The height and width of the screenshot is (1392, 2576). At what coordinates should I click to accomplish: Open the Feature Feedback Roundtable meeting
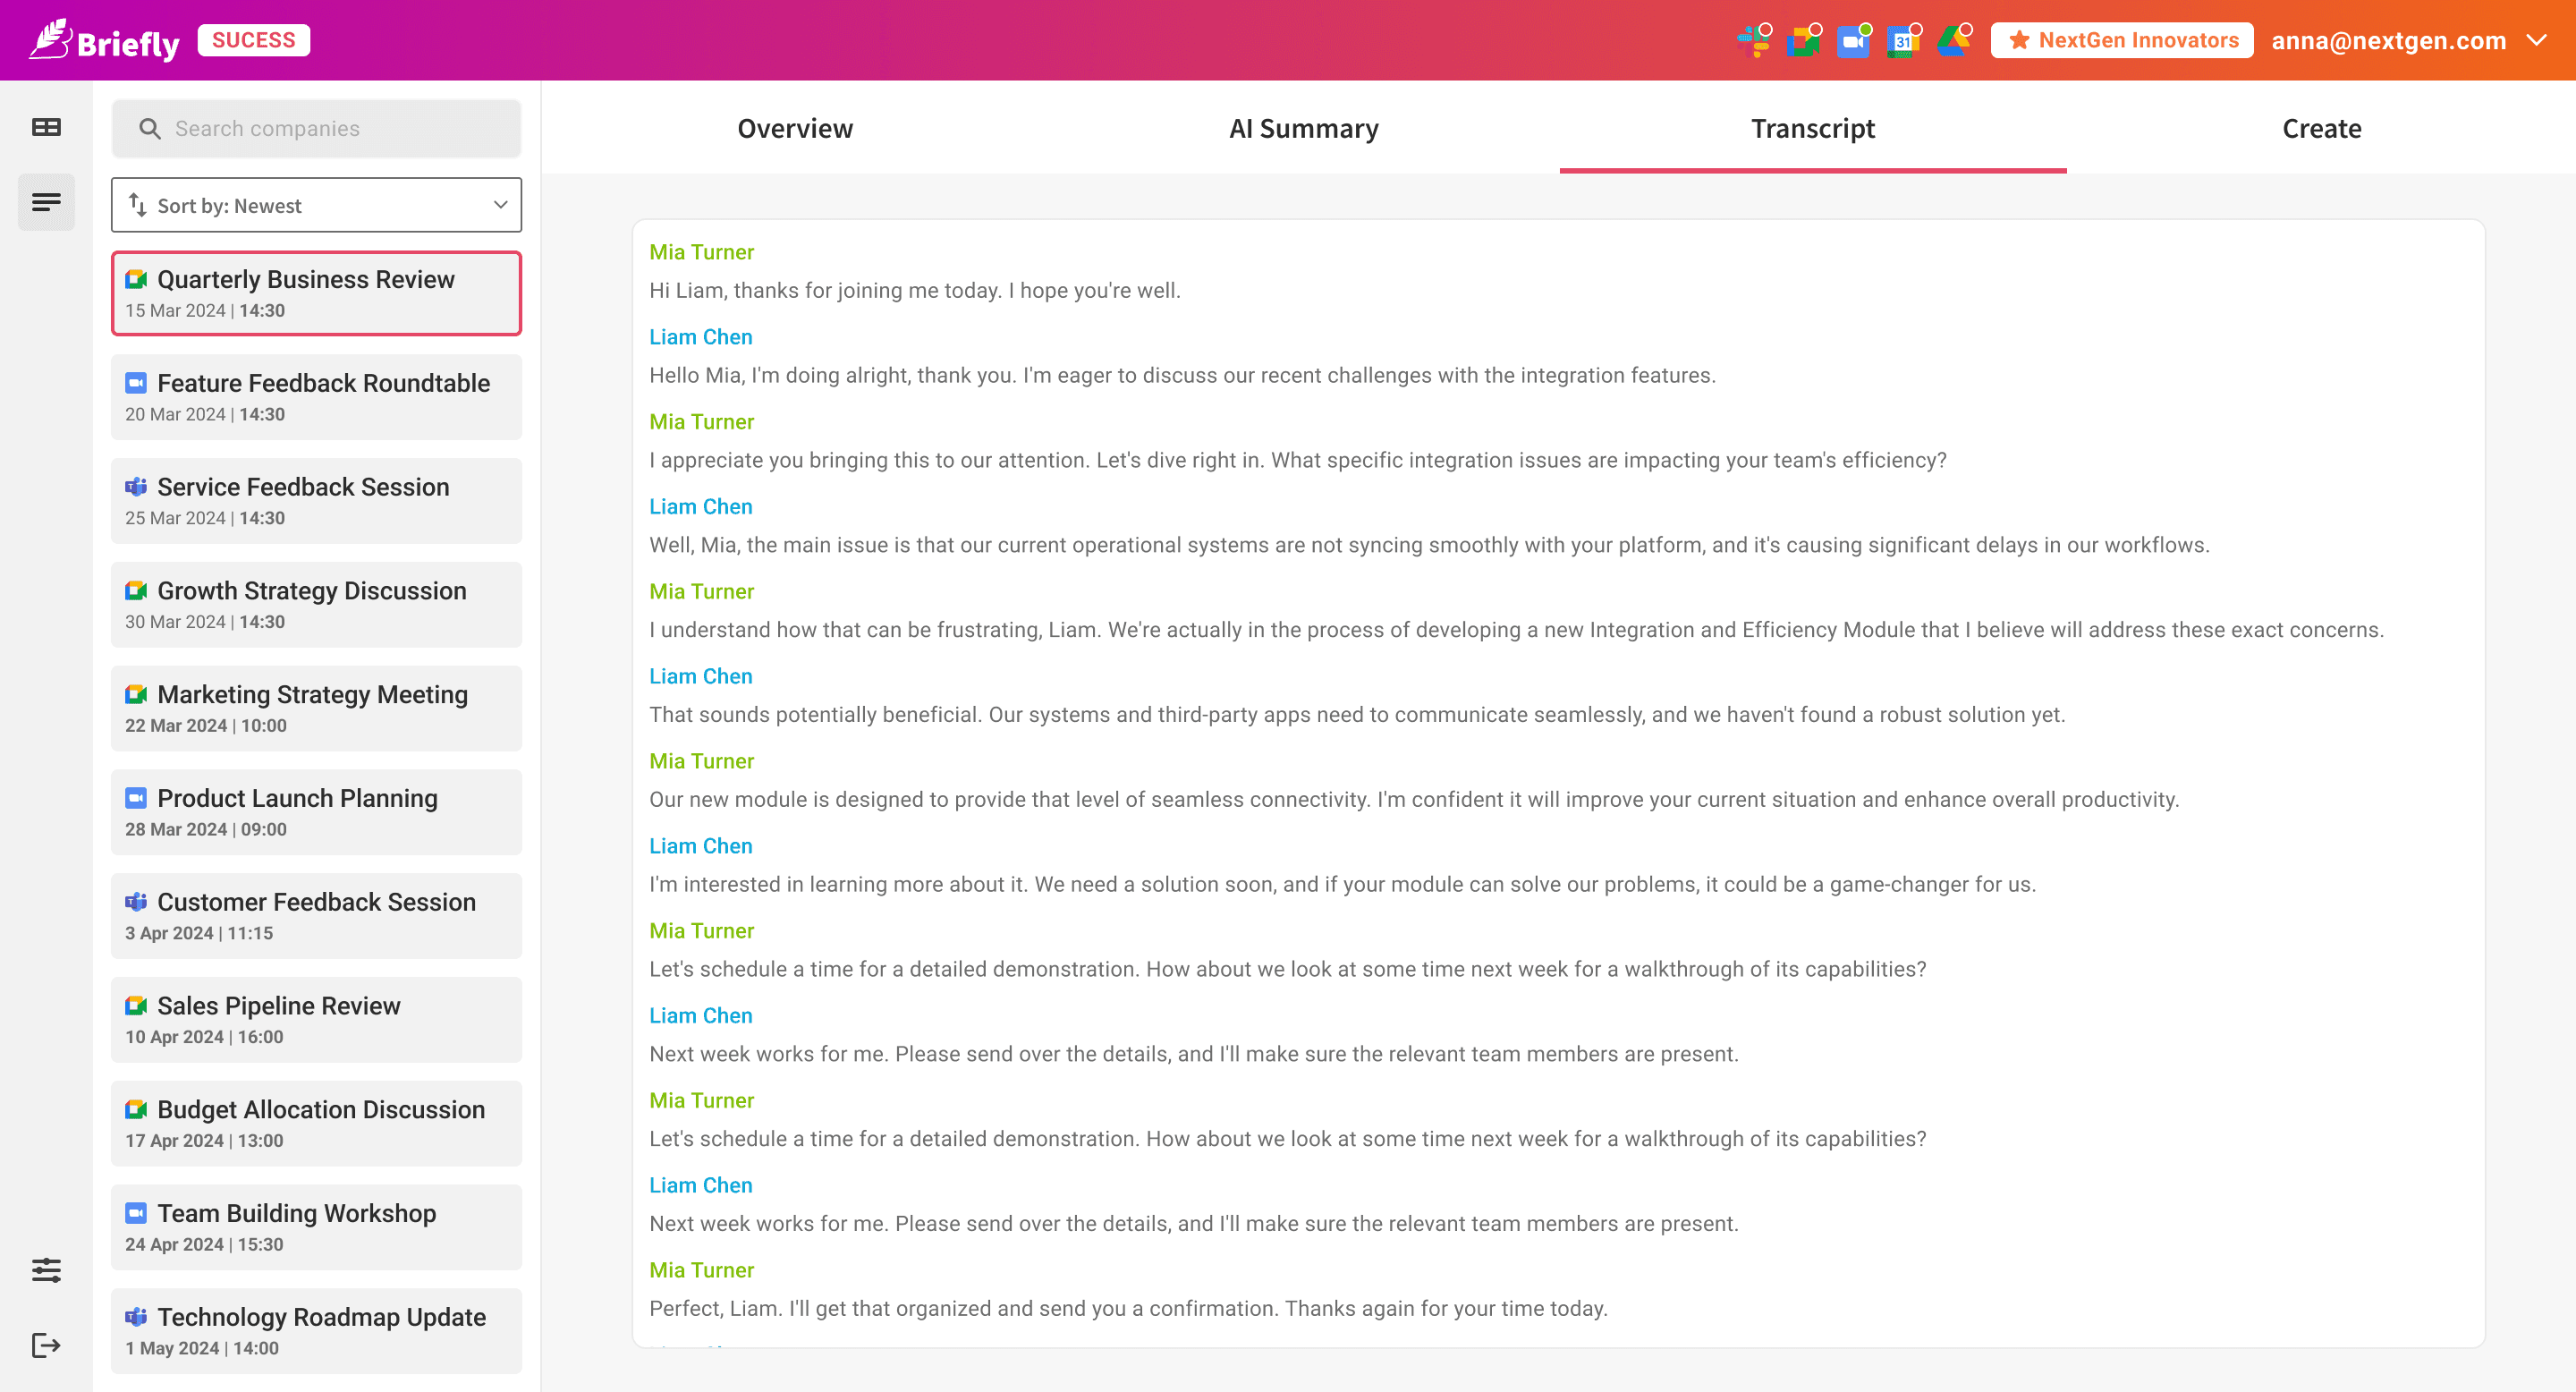click(x=316, y=397)
